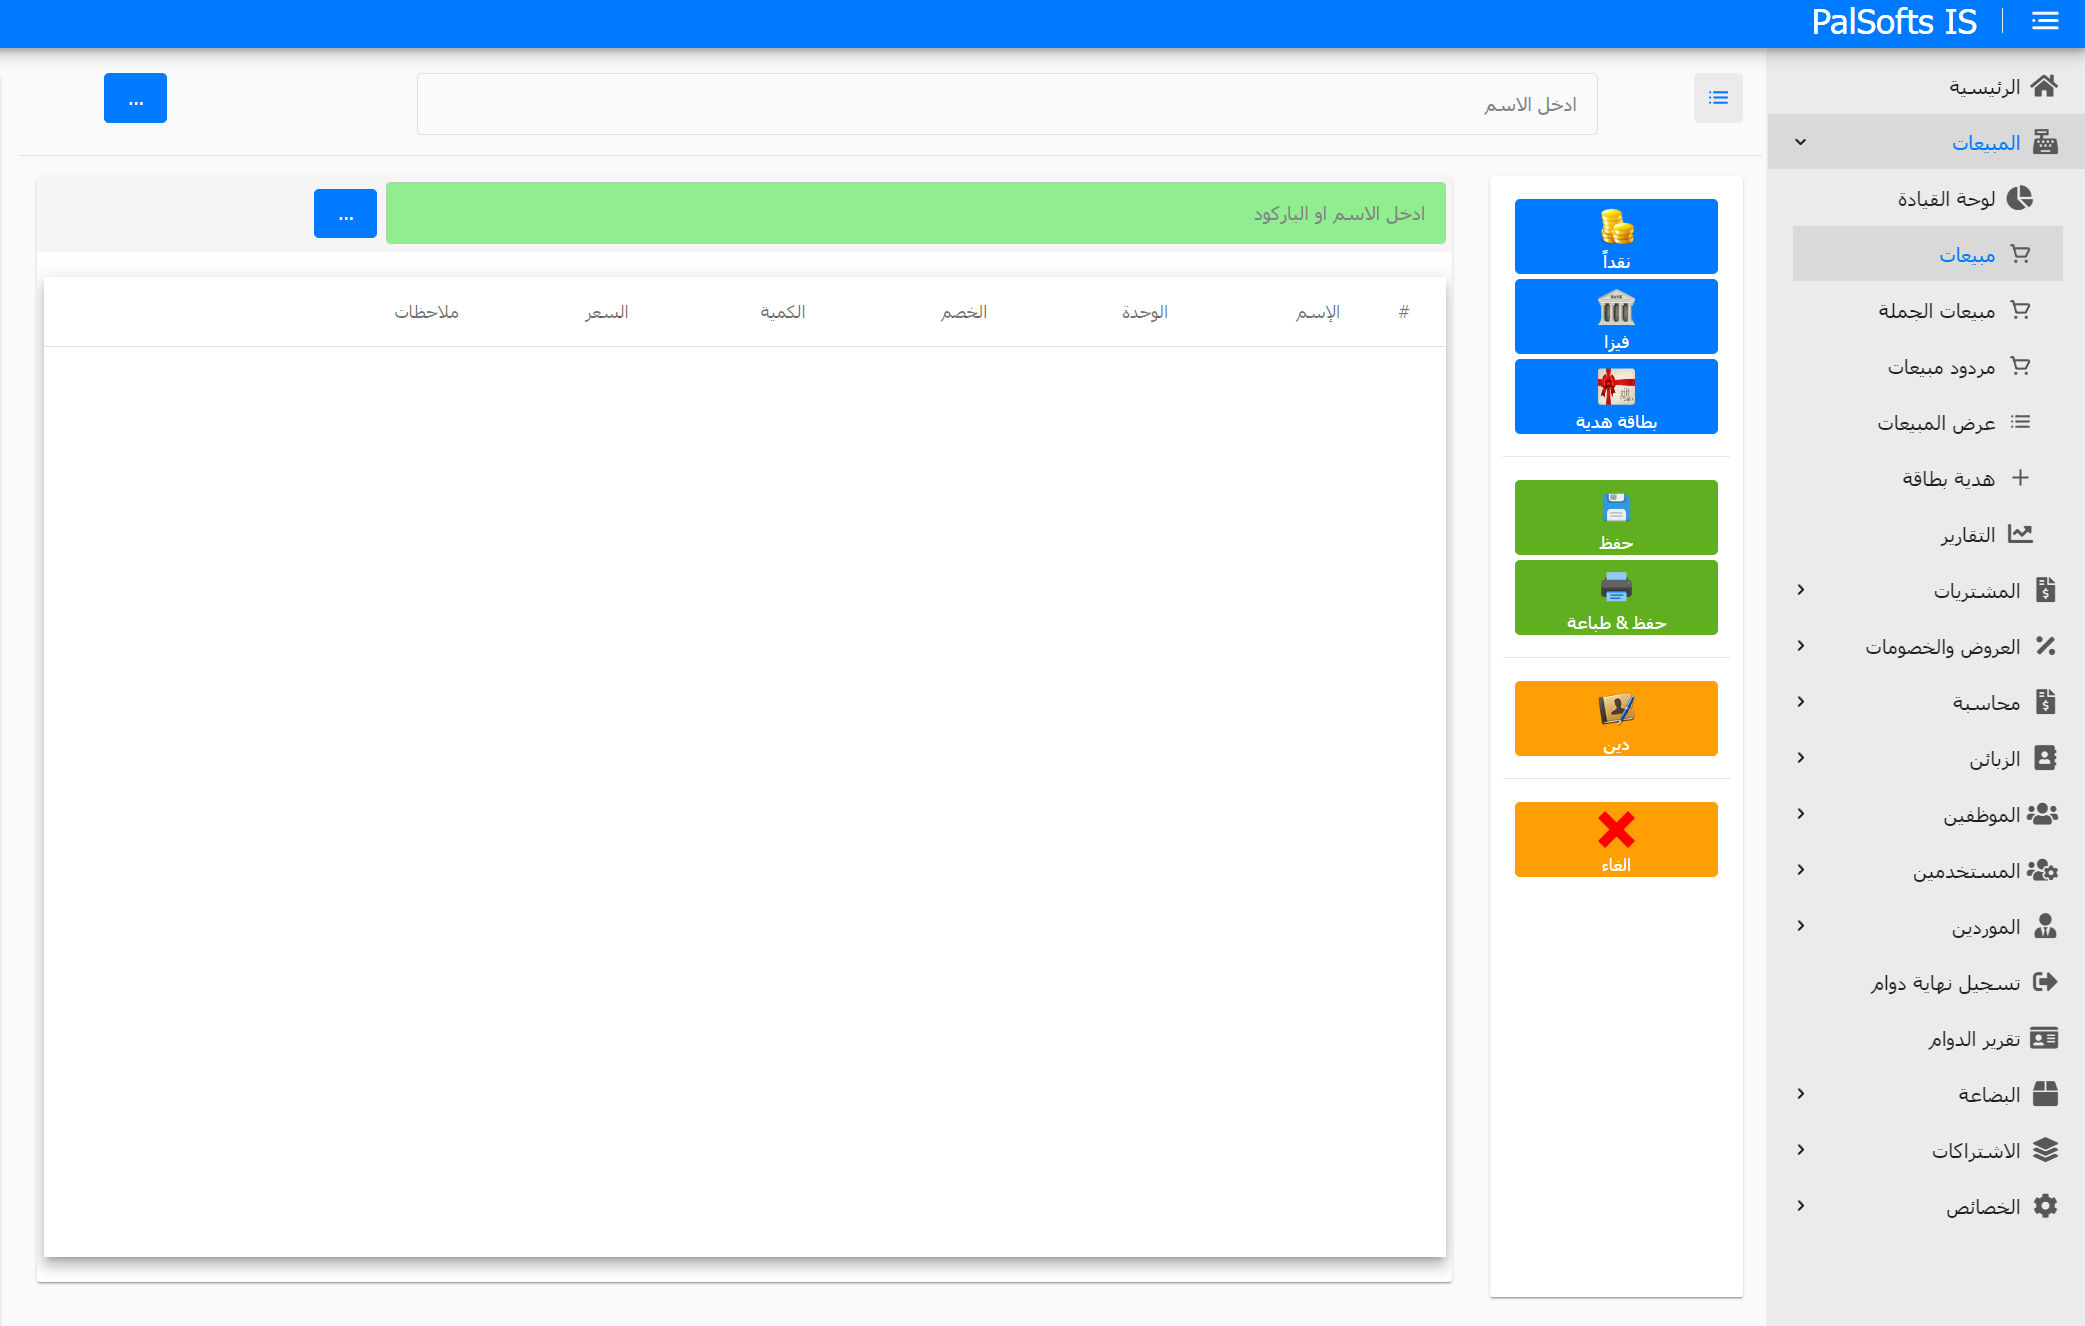
Task: Click the blue '...' button near the name field
Action: tap(135, 97)
